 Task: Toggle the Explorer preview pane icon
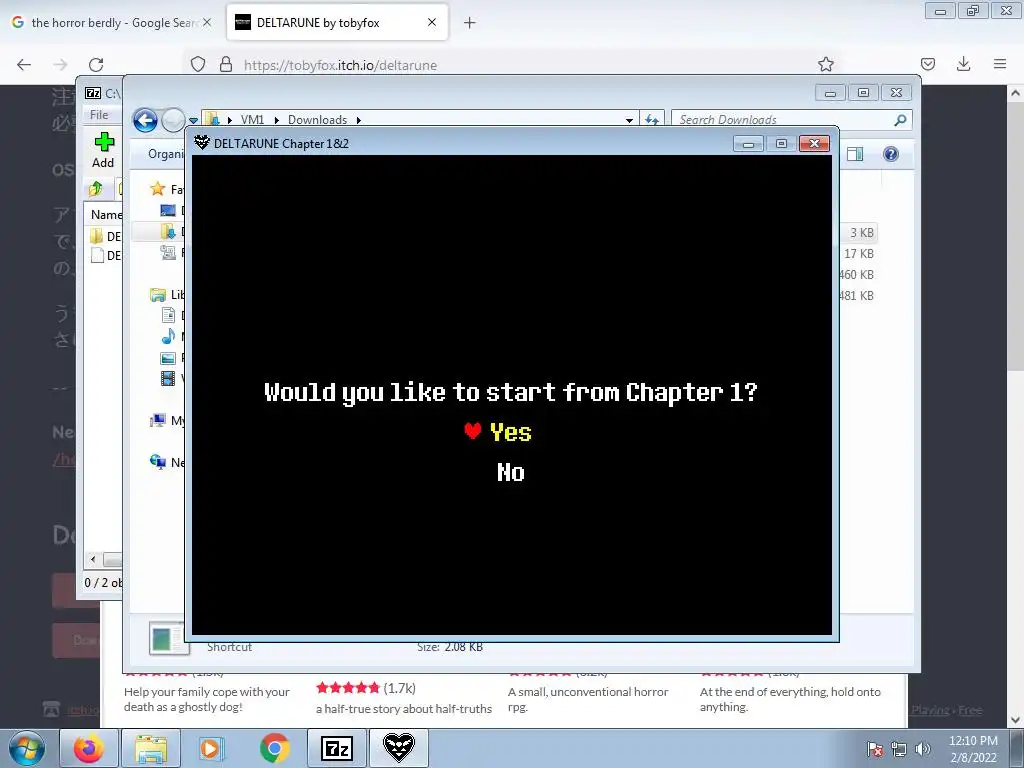[x=855, y=154]
